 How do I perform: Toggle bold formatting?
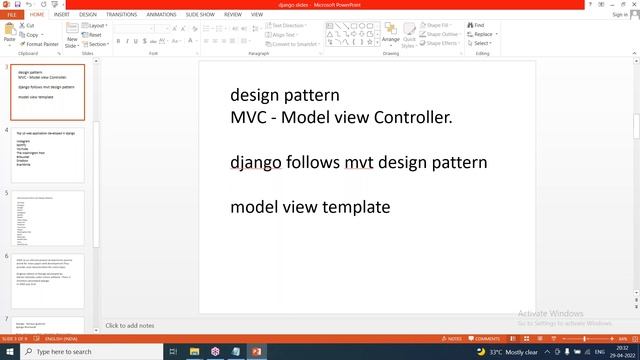[x=118, y=41]
